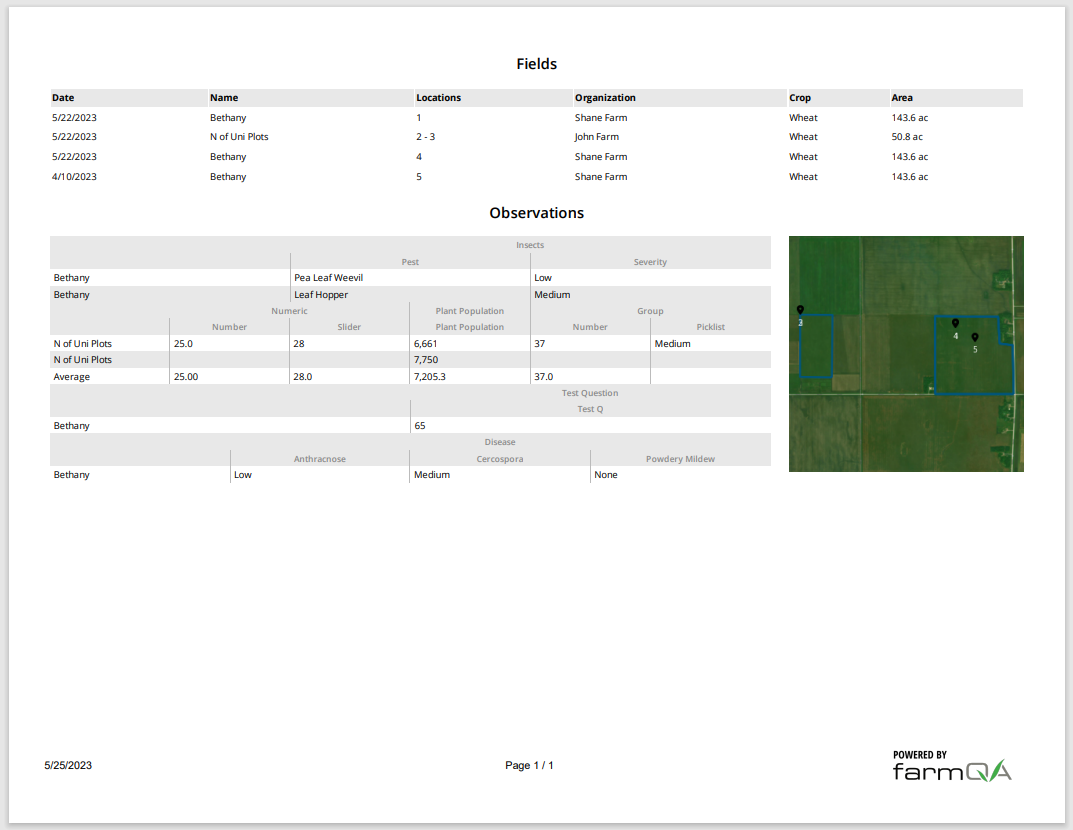Click the "Test Question" group header
1073x830 pixels.
pos(590,393)
